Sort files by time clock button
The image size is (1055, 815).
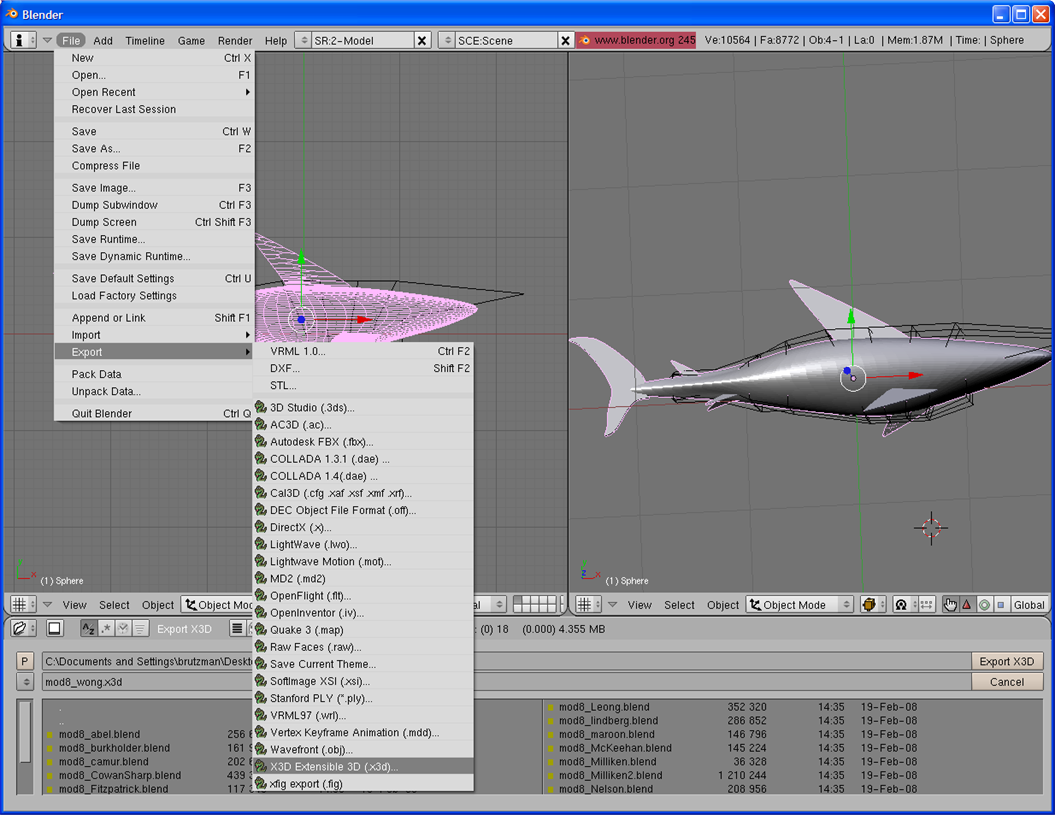[122, 629]
